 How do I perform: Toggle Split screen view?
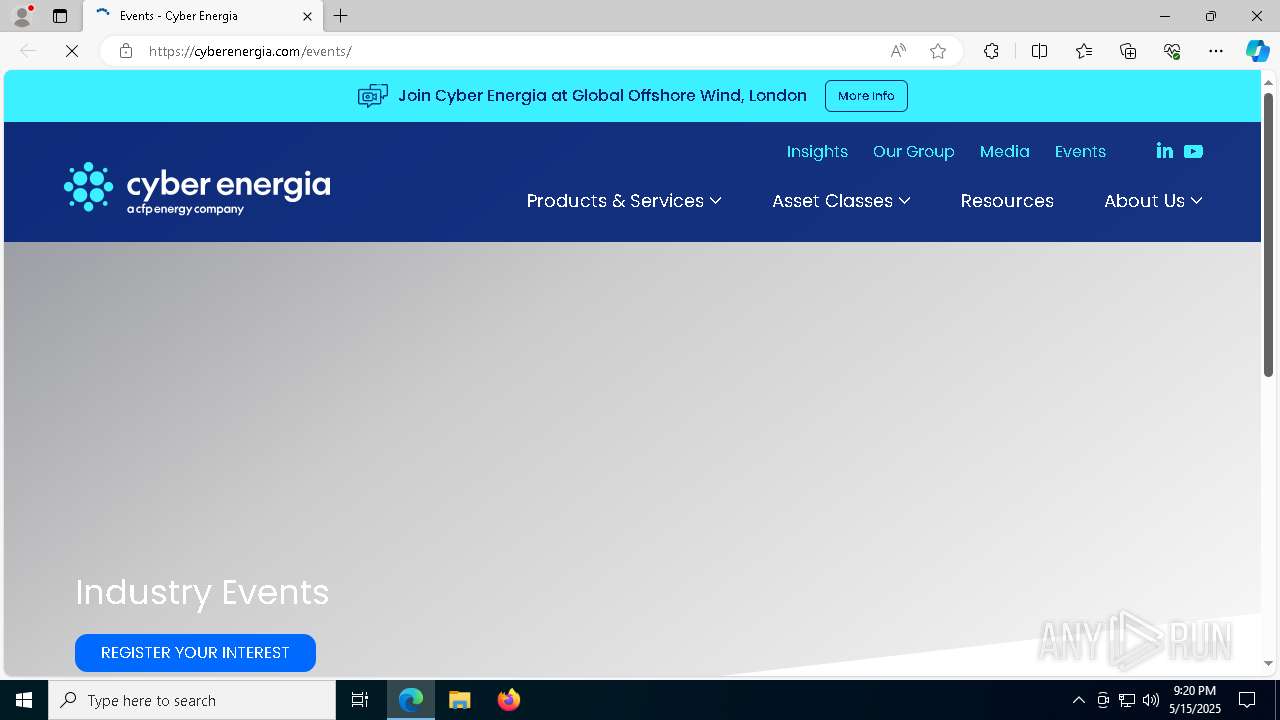1039,51
